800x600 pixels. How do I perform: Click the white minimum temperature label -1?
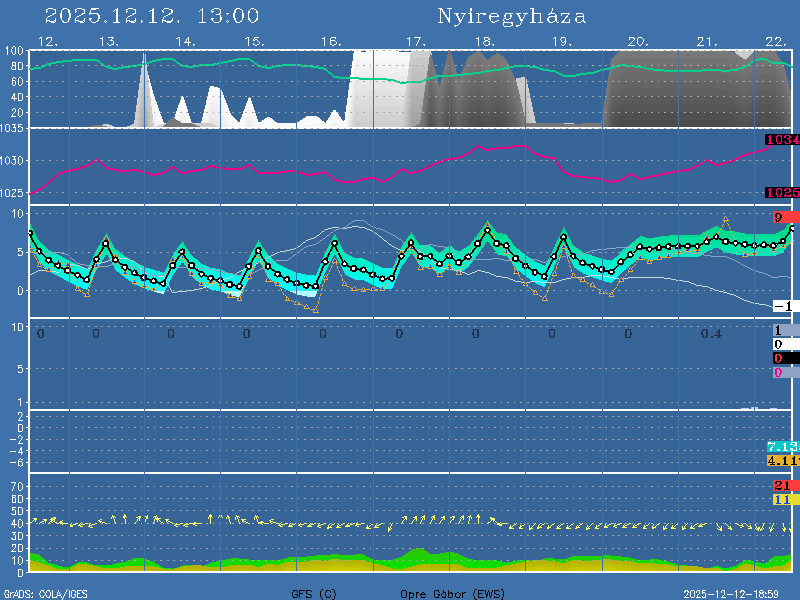coord(783,306)
